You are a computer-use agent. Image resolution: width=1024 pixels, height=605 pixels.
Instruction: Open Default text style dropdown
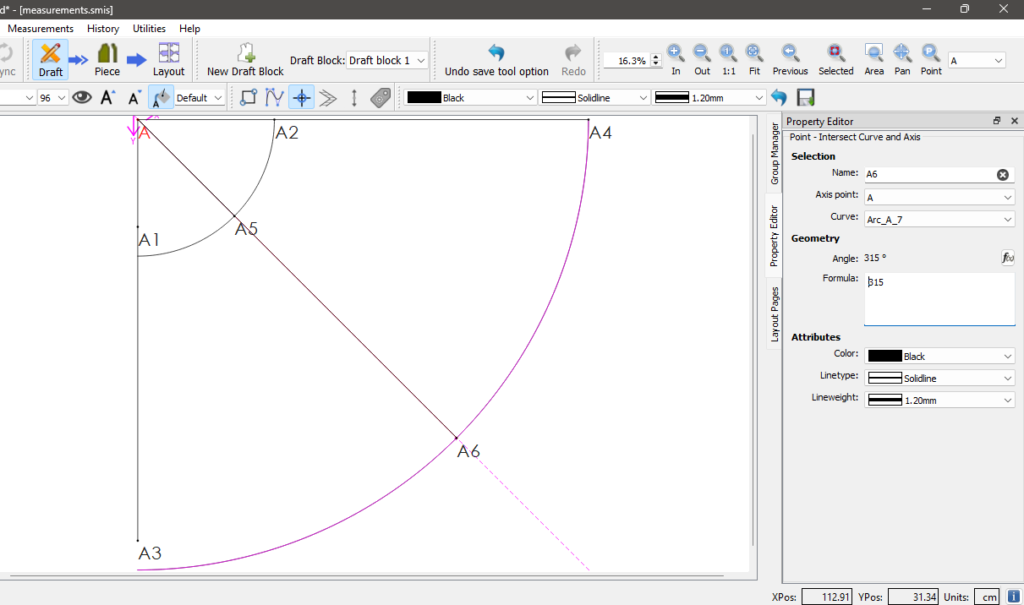pyautogui.click(x=199, y=97)
